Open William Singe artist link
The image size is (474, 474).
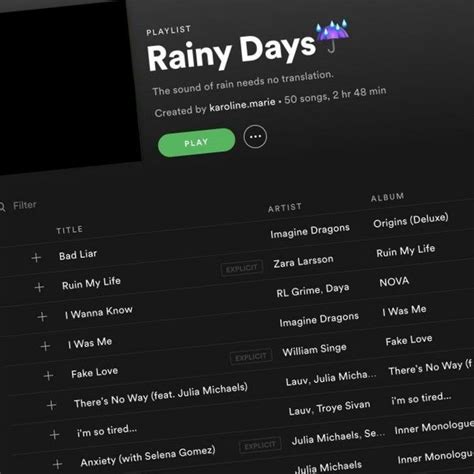pos(314,349)
